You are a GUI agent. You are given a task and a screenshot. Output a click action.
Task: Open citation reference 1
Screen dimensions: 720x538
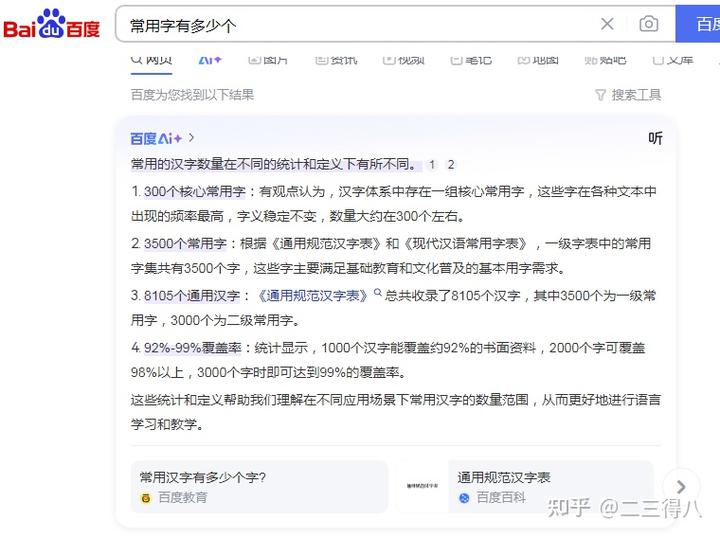(432, 164)
